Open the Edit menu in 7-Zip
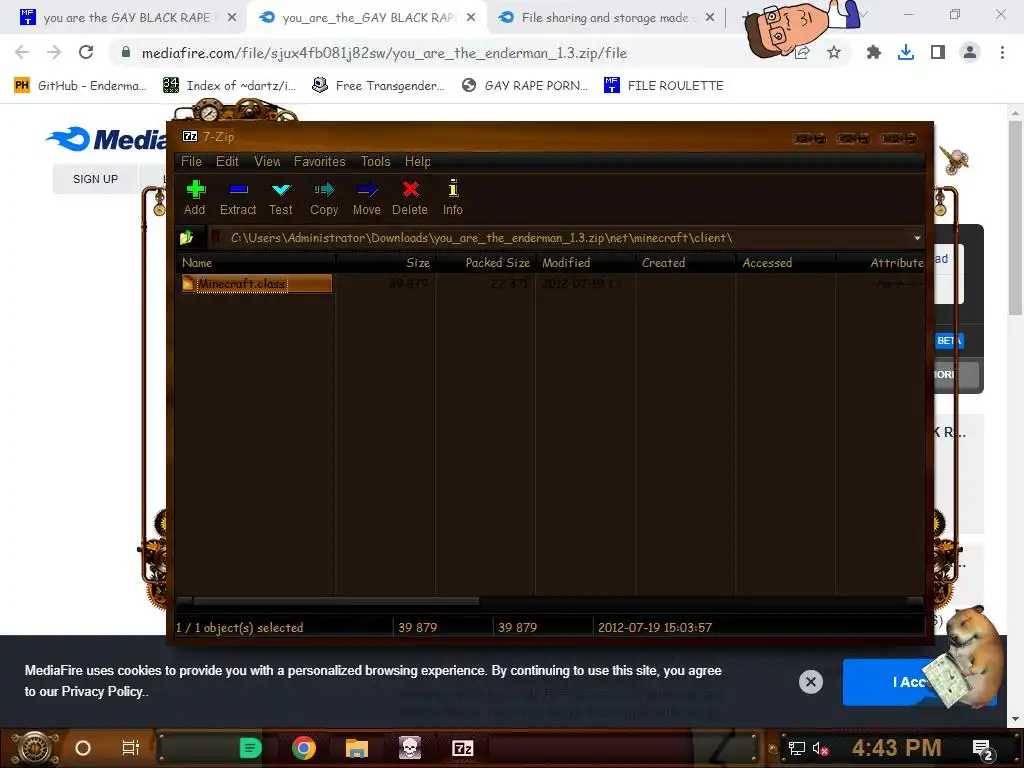The height and width of the screenshot is (768, 1024). pyautogui.click(x=227, y=161)
